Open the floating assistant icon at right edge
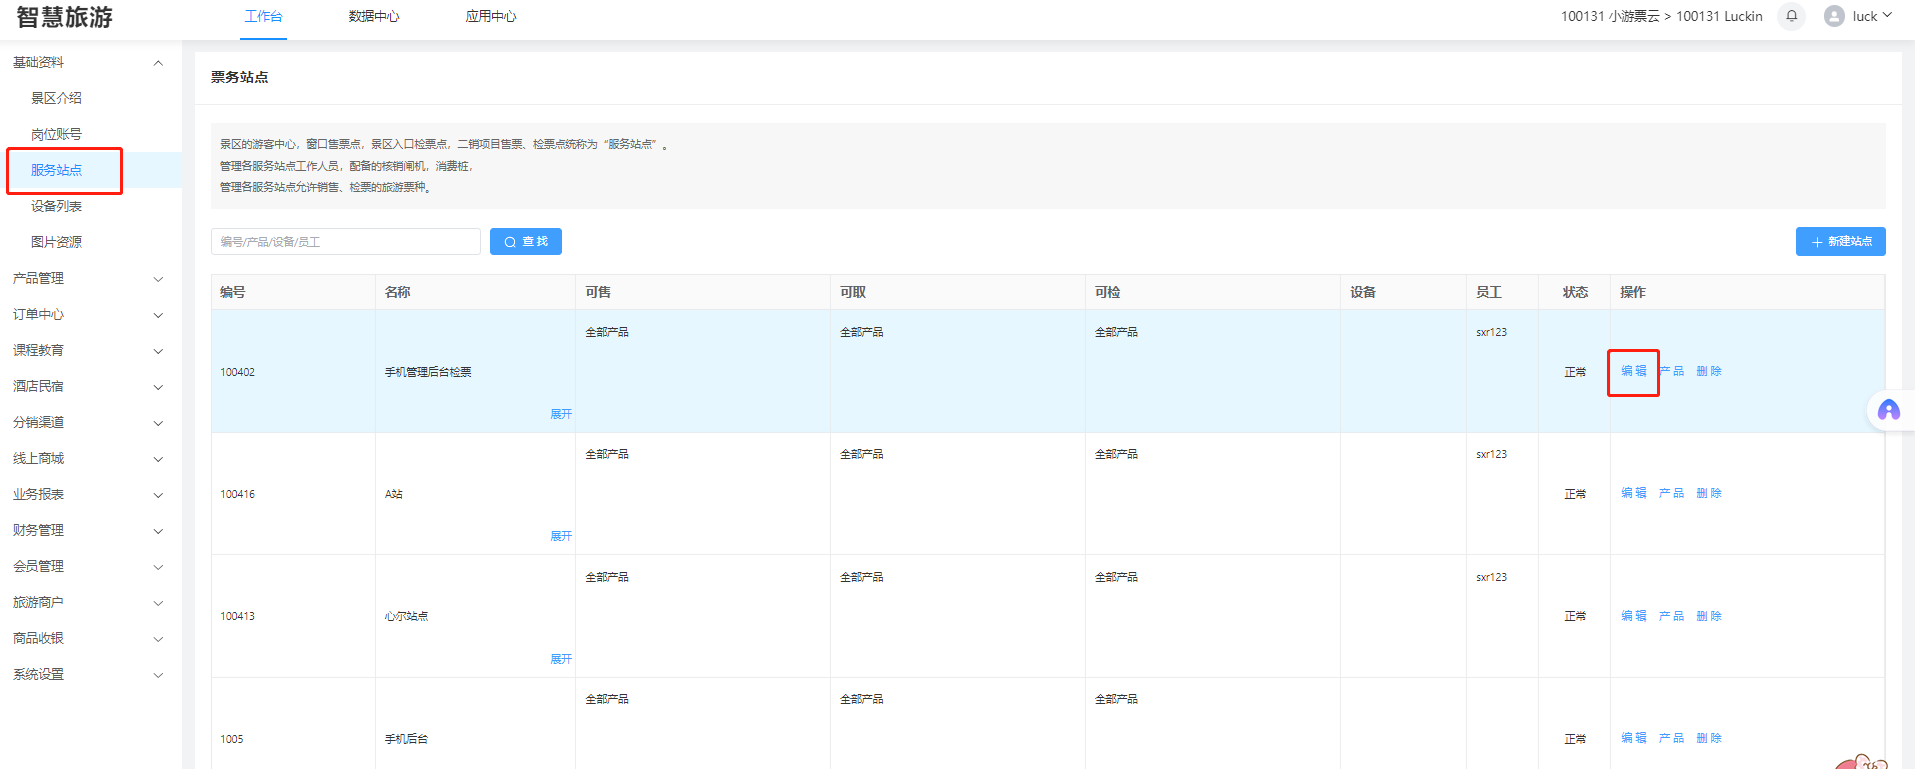Image resolution: width=1915 pixels, height=769 pixels. click(x=1888, y=410)
